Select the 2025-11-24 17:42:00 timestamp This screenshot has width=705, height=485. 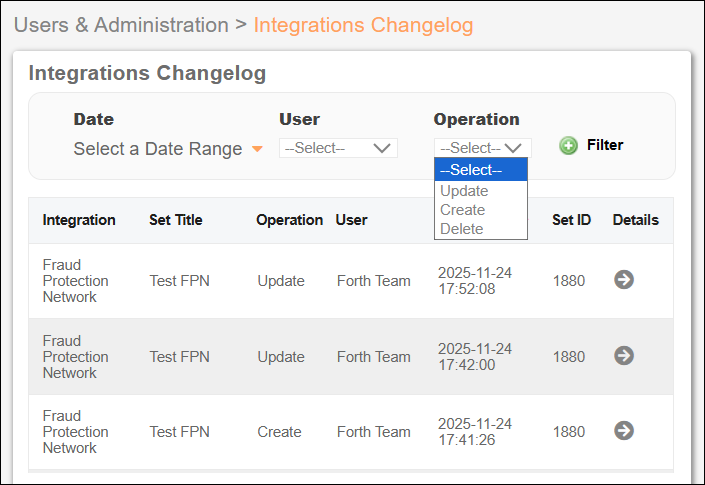pos(475,356)
